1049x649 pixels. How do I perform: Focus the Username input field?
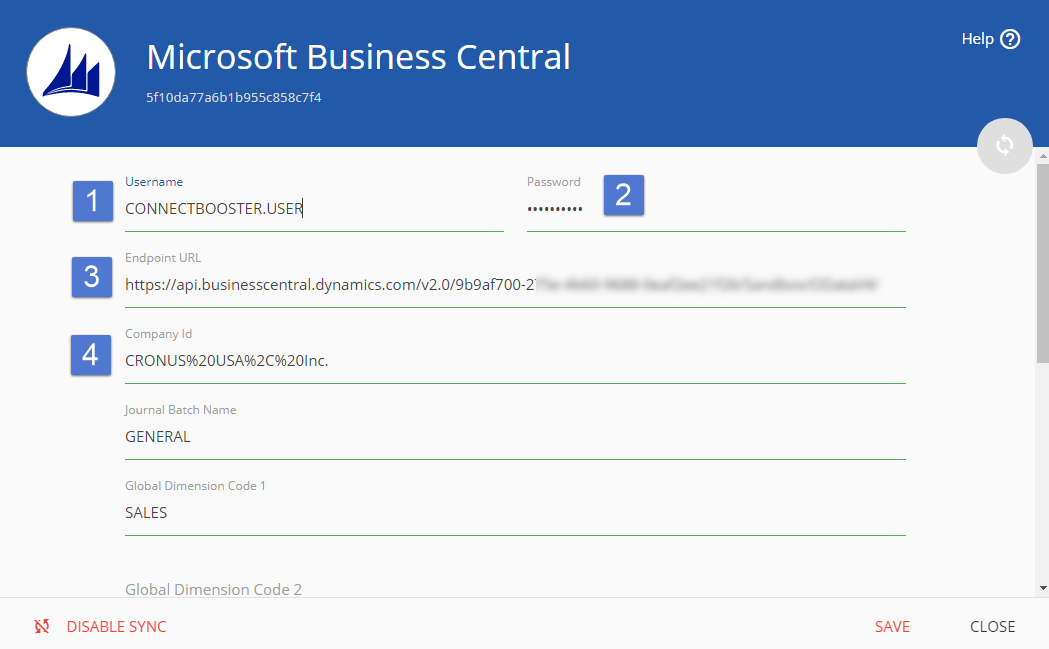314,209
